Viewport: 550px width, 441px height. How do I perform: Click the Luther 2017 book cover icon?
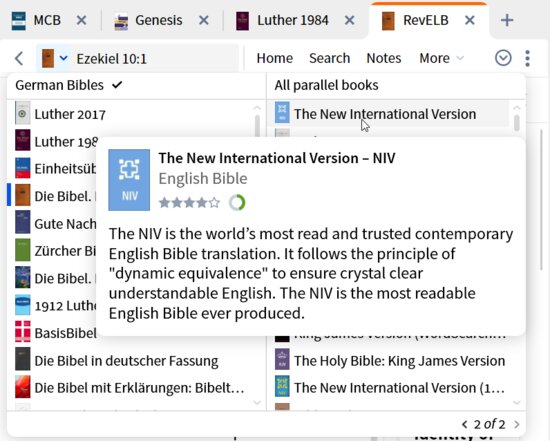tap(23, 113)
